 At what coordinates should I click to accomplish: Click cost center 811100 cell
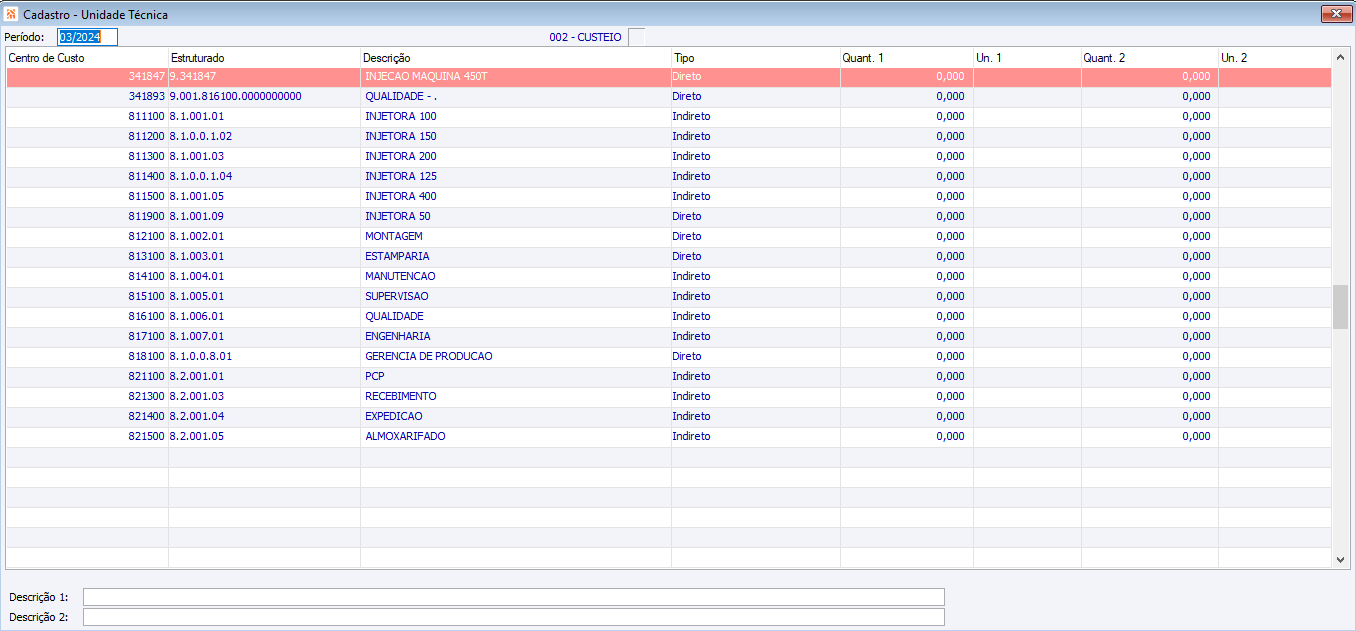[x=87, y=117]
